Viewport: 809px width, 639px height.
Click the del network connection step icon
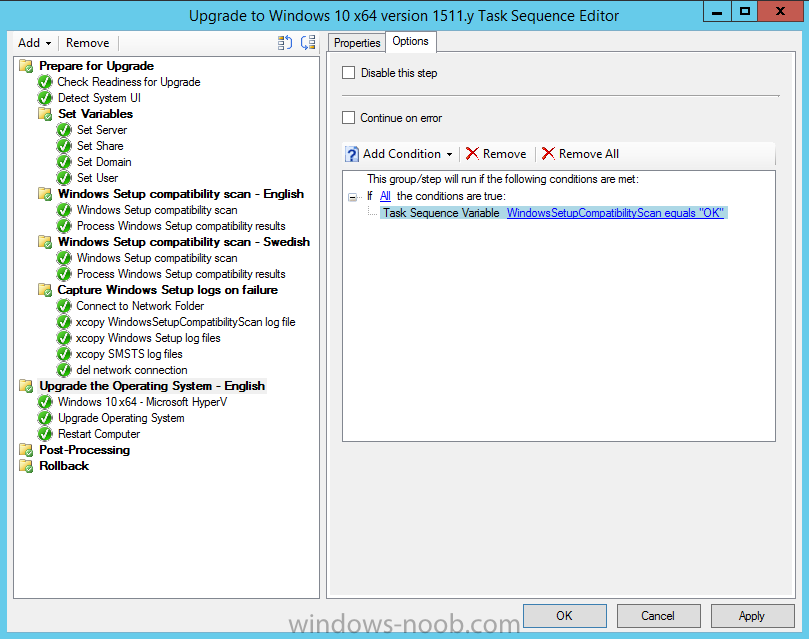64,370
